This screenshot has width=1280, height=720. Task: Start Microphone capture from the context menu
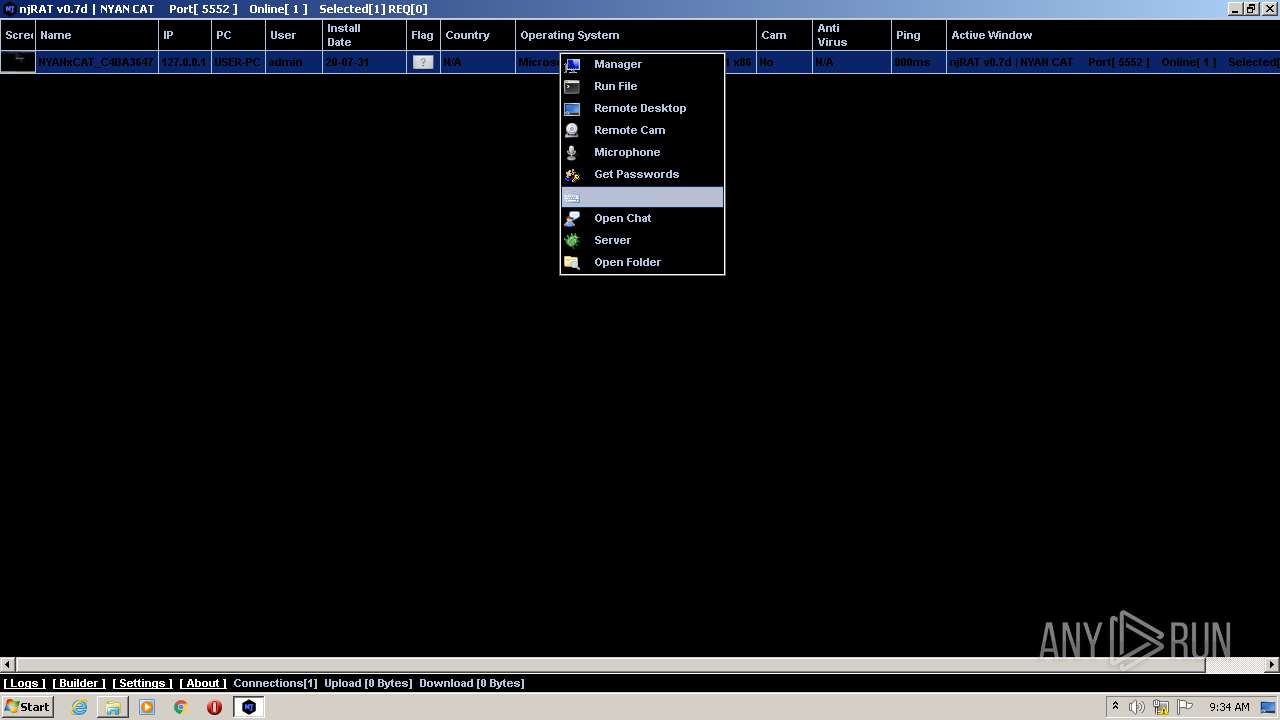[642, 152]
